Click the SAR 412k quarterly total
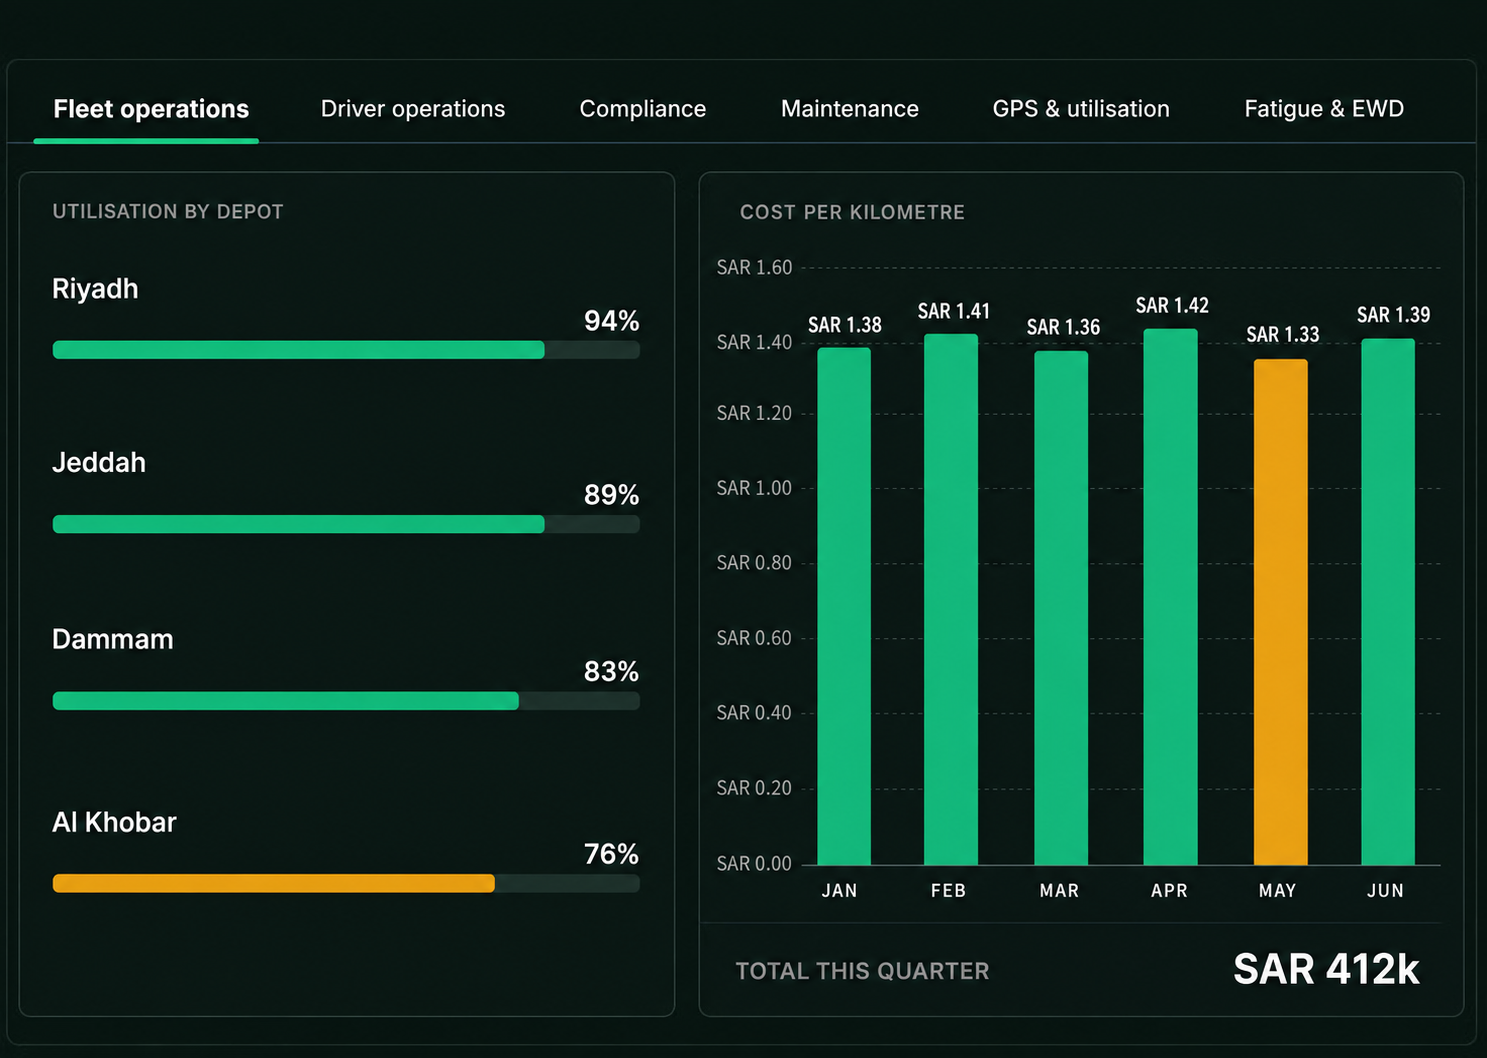The width and height of the screenshot is (1487, 1058). tap(1326, 969)
